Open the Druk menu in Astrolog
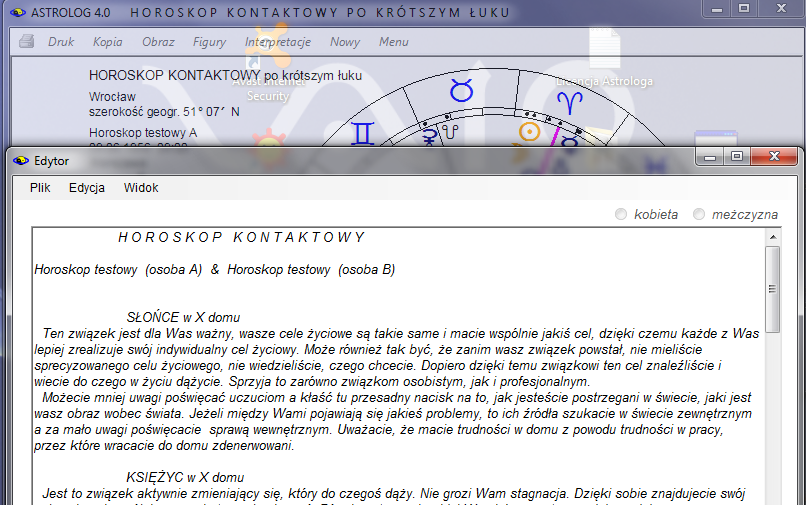The height and width of the screenshot is (505, 806). (61, 42)
